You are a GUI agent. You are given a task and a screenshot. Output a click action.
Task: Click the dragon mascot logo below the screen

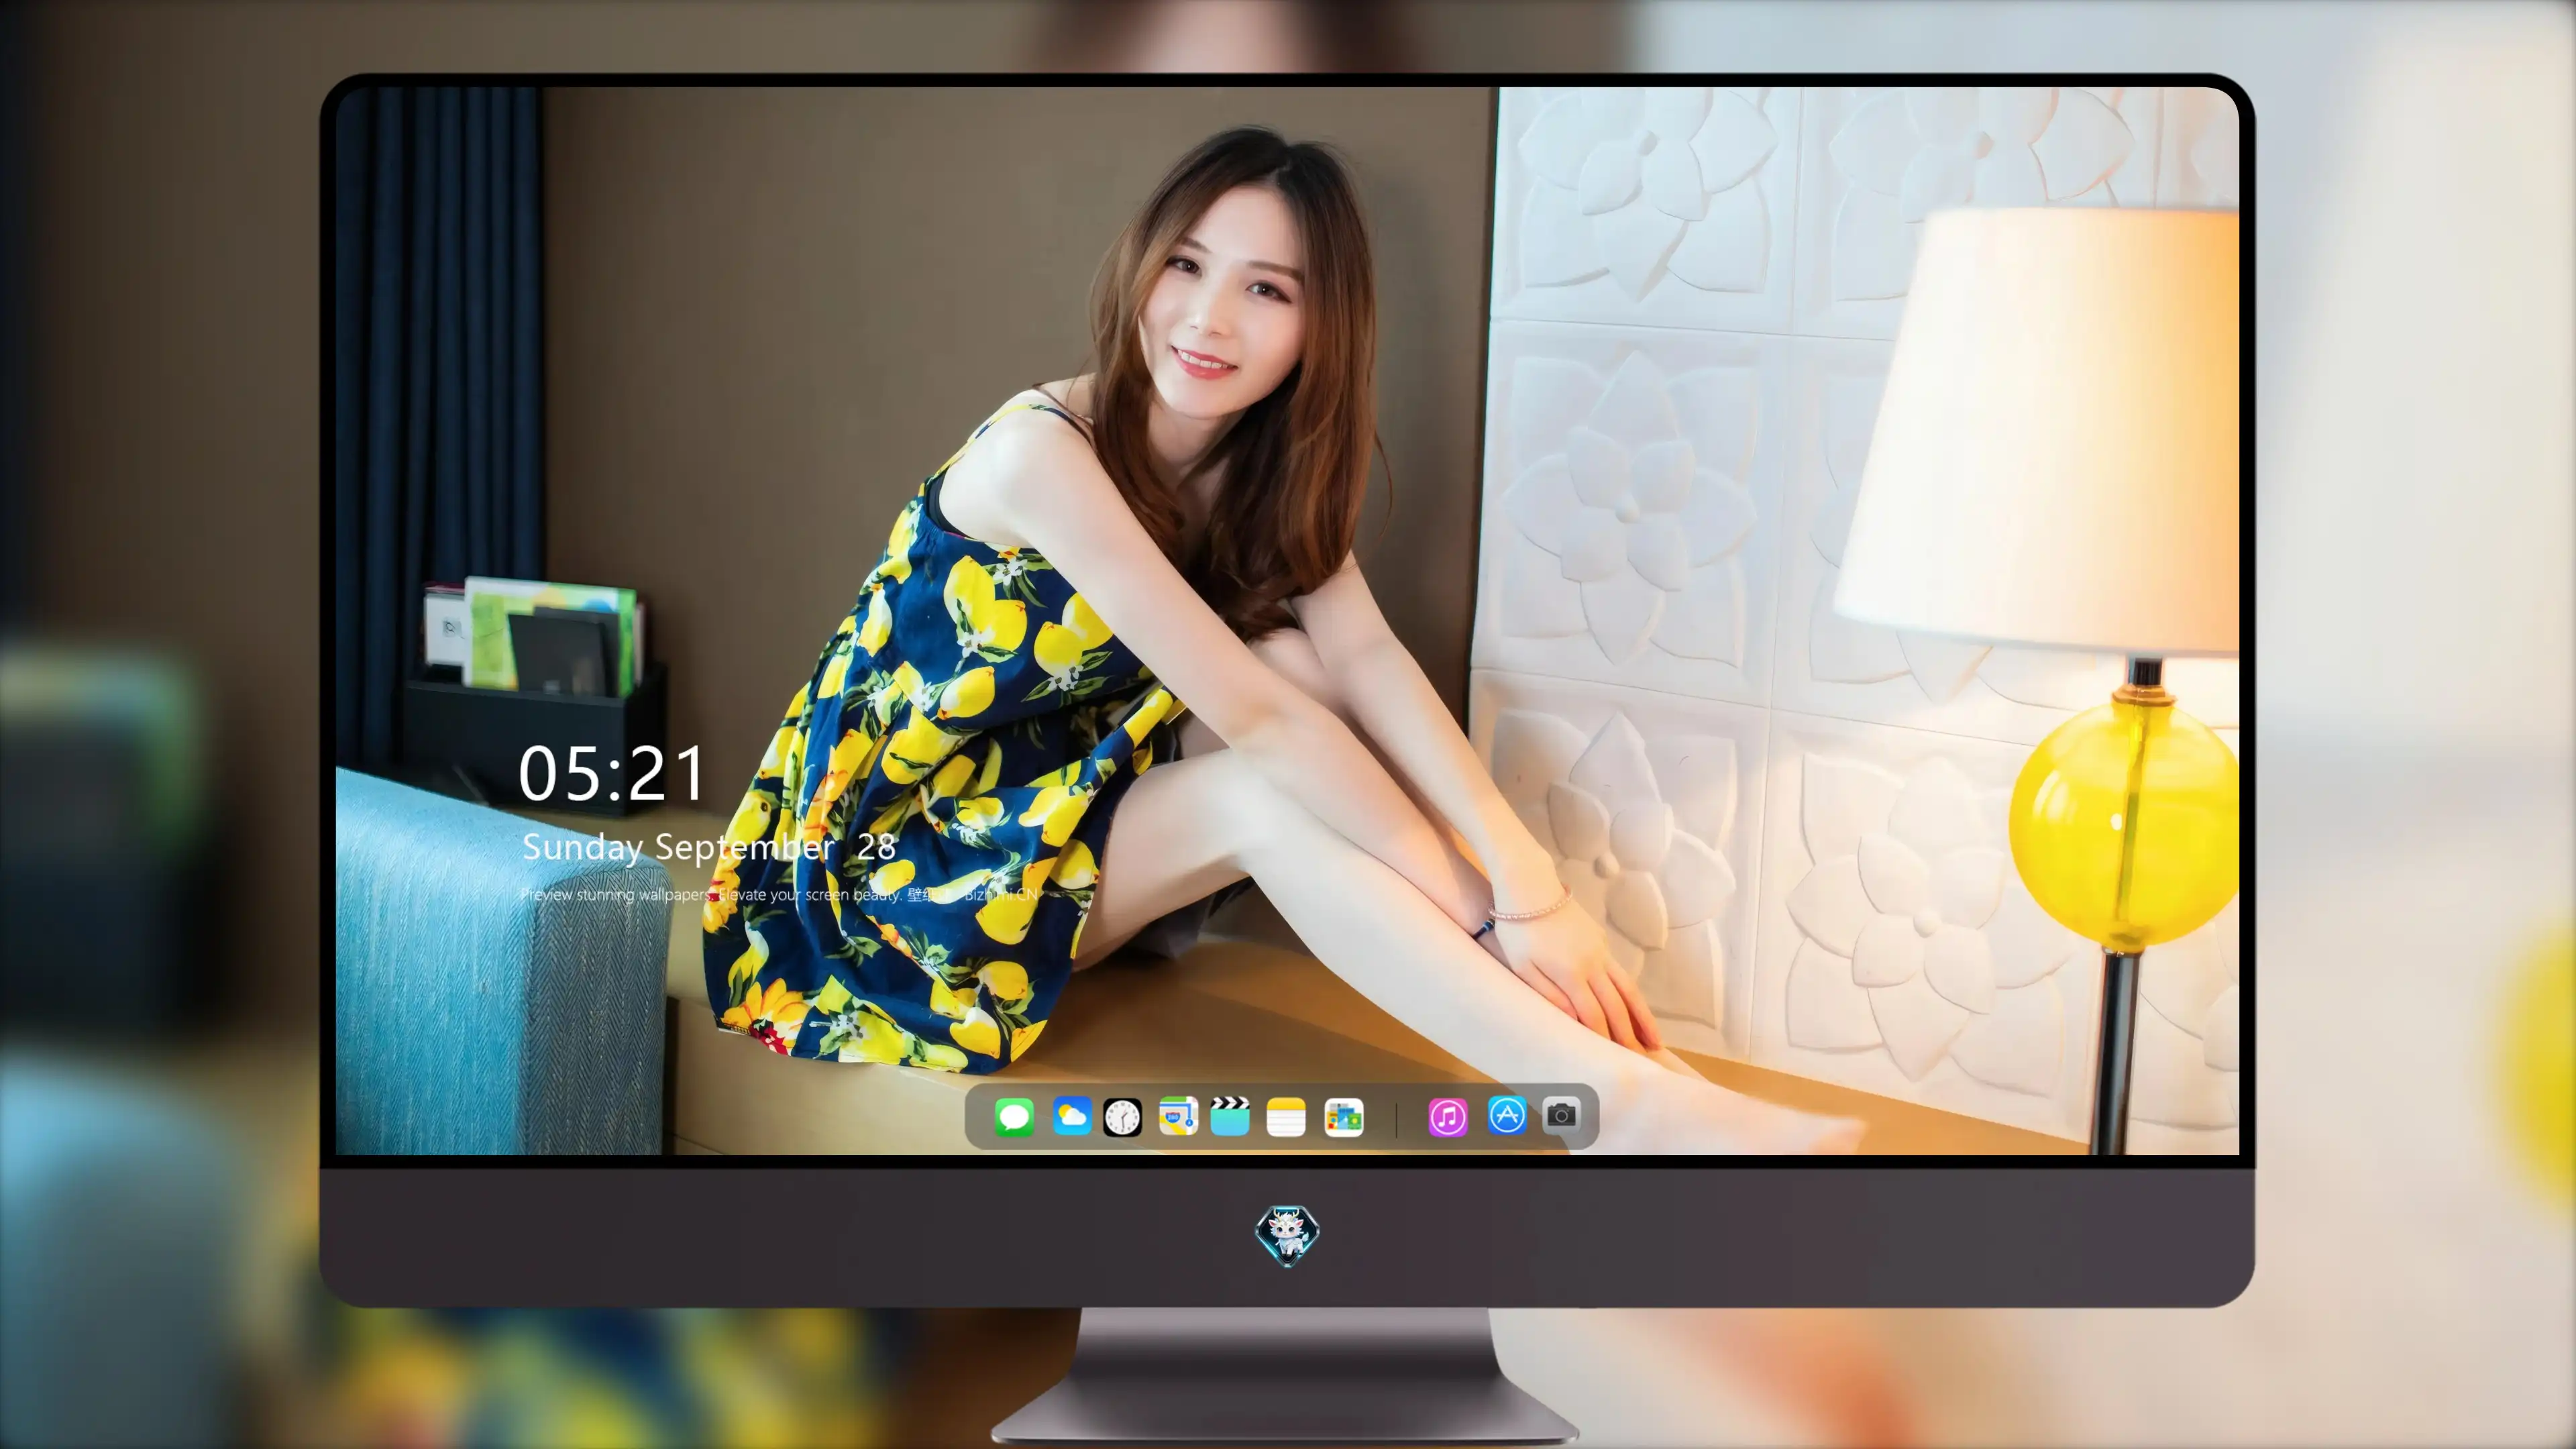click(x=1287, y=1236)
